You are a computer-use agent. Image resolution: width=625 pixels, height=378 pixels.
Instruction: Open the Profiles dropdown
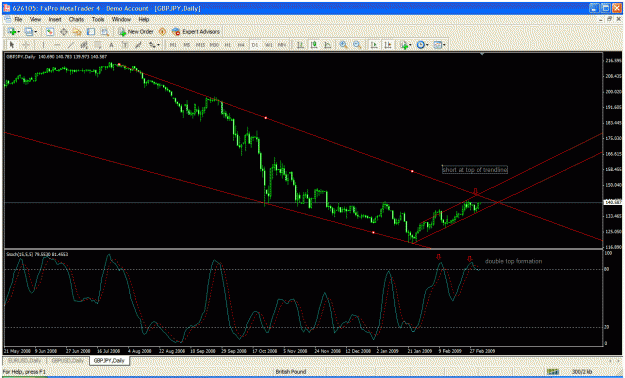(x=31, y=32)
